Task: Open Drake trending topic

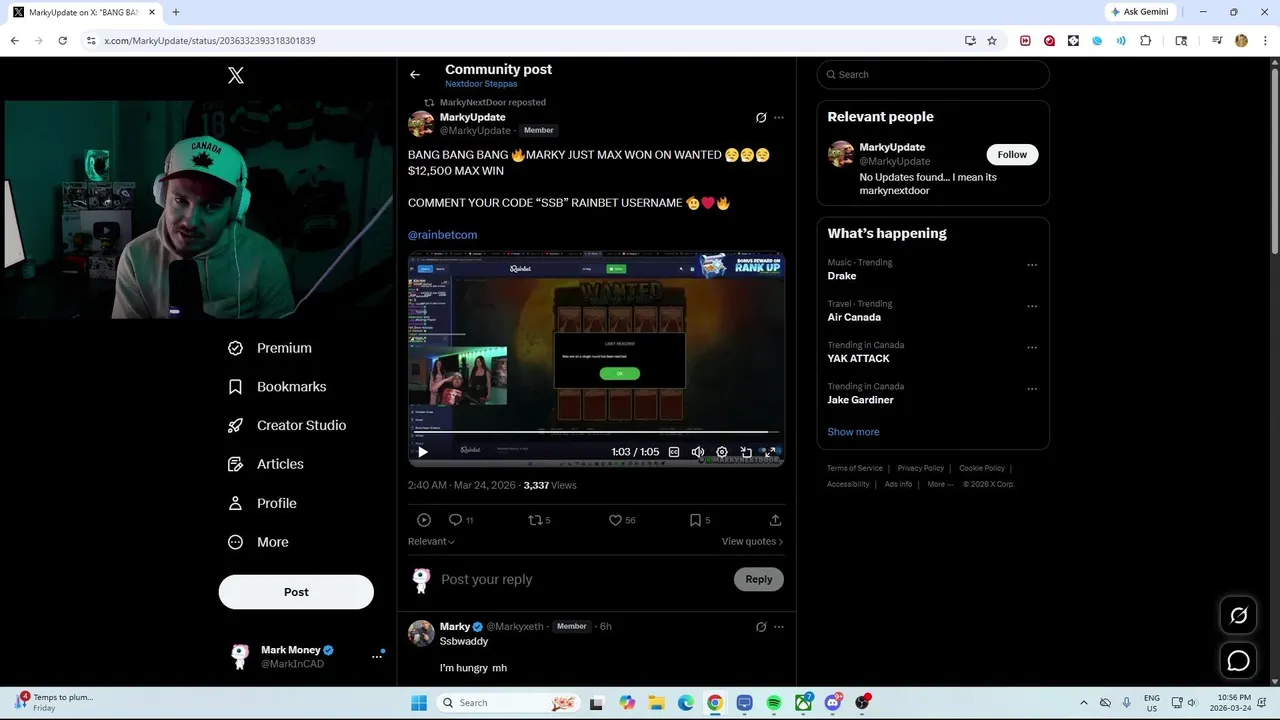Action: coord(842,276)
